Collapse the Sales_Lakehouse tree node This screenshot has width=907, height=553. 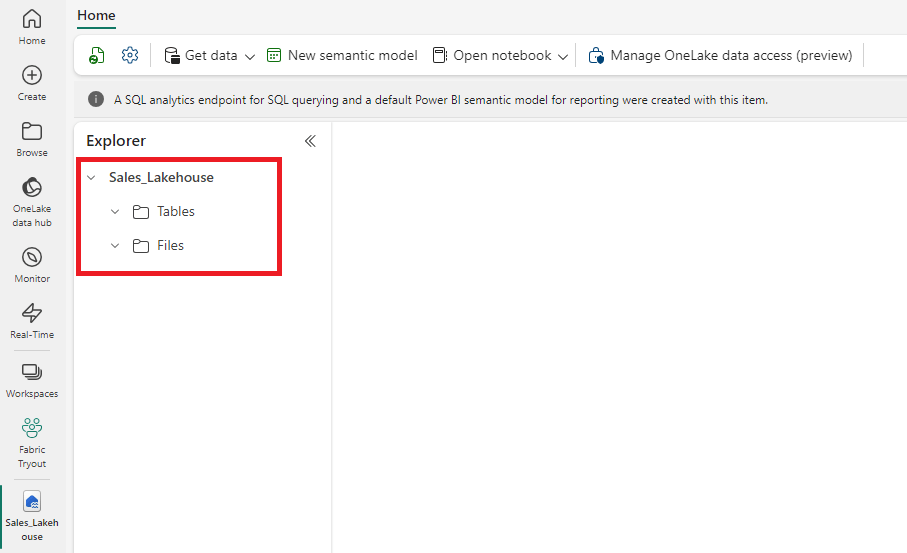91,178
